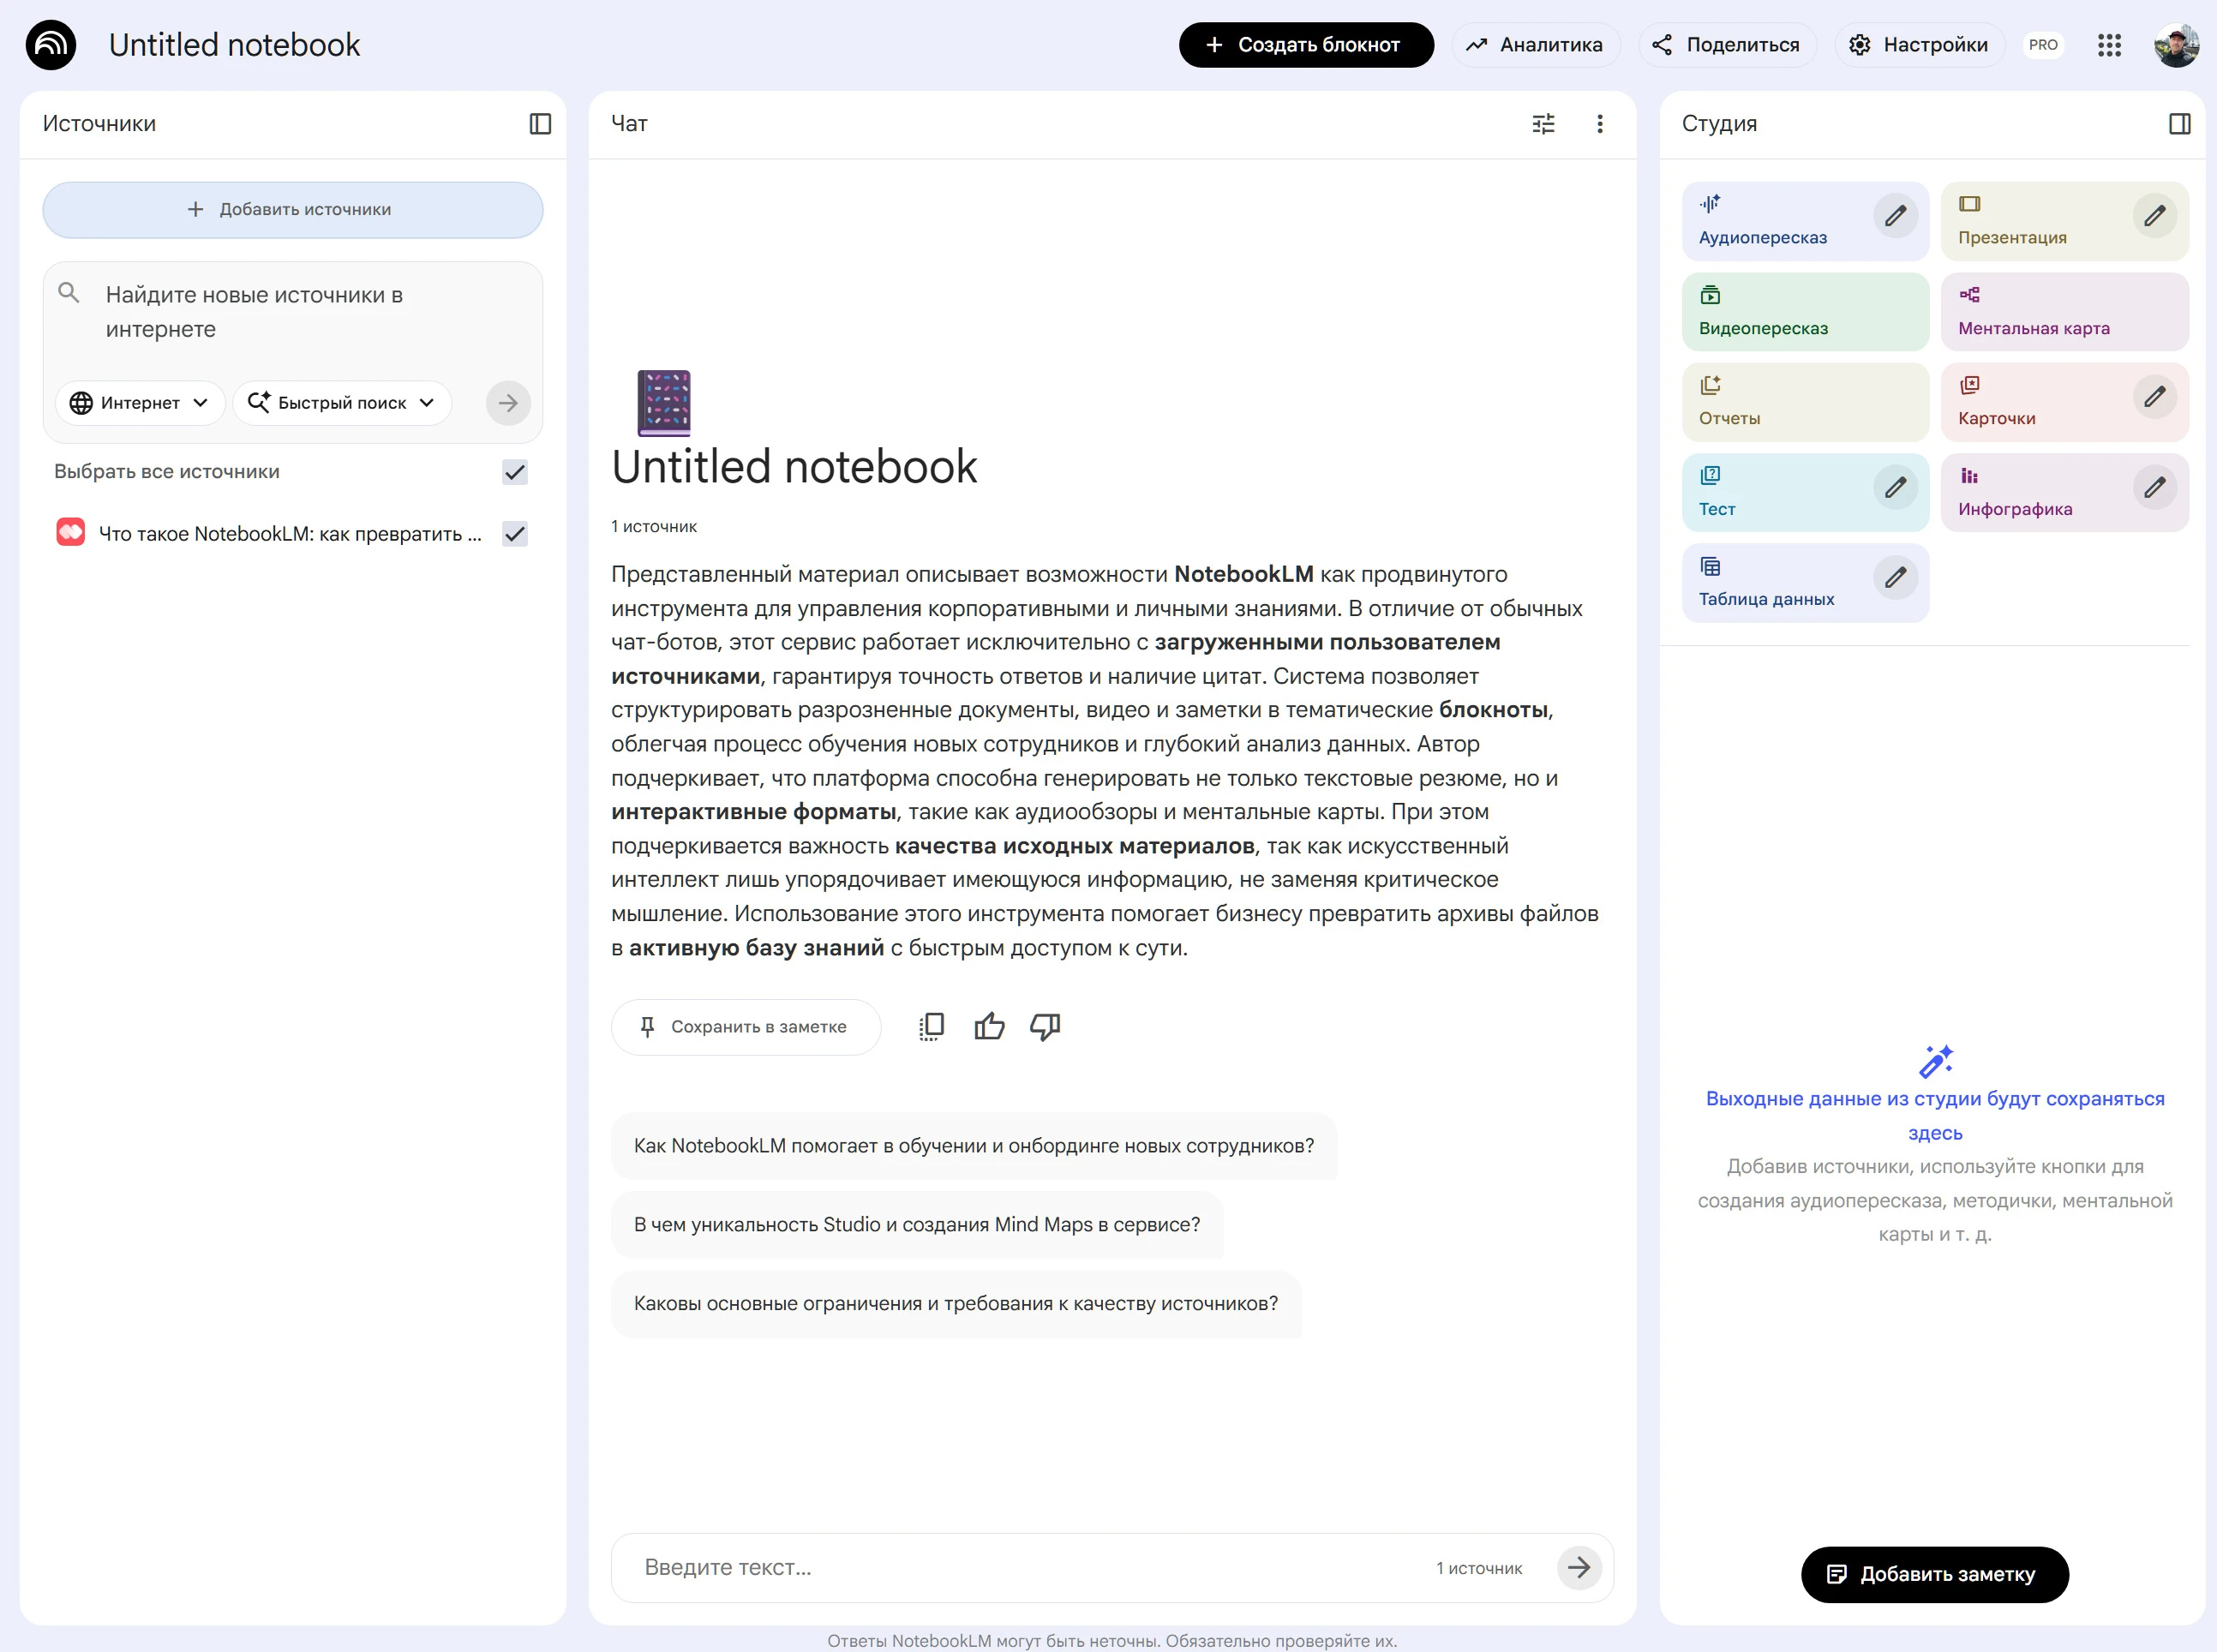Viewport: 2217px width, 1652px height.
Task: Open chat three-dot options menu
Action: (1599, 124)
